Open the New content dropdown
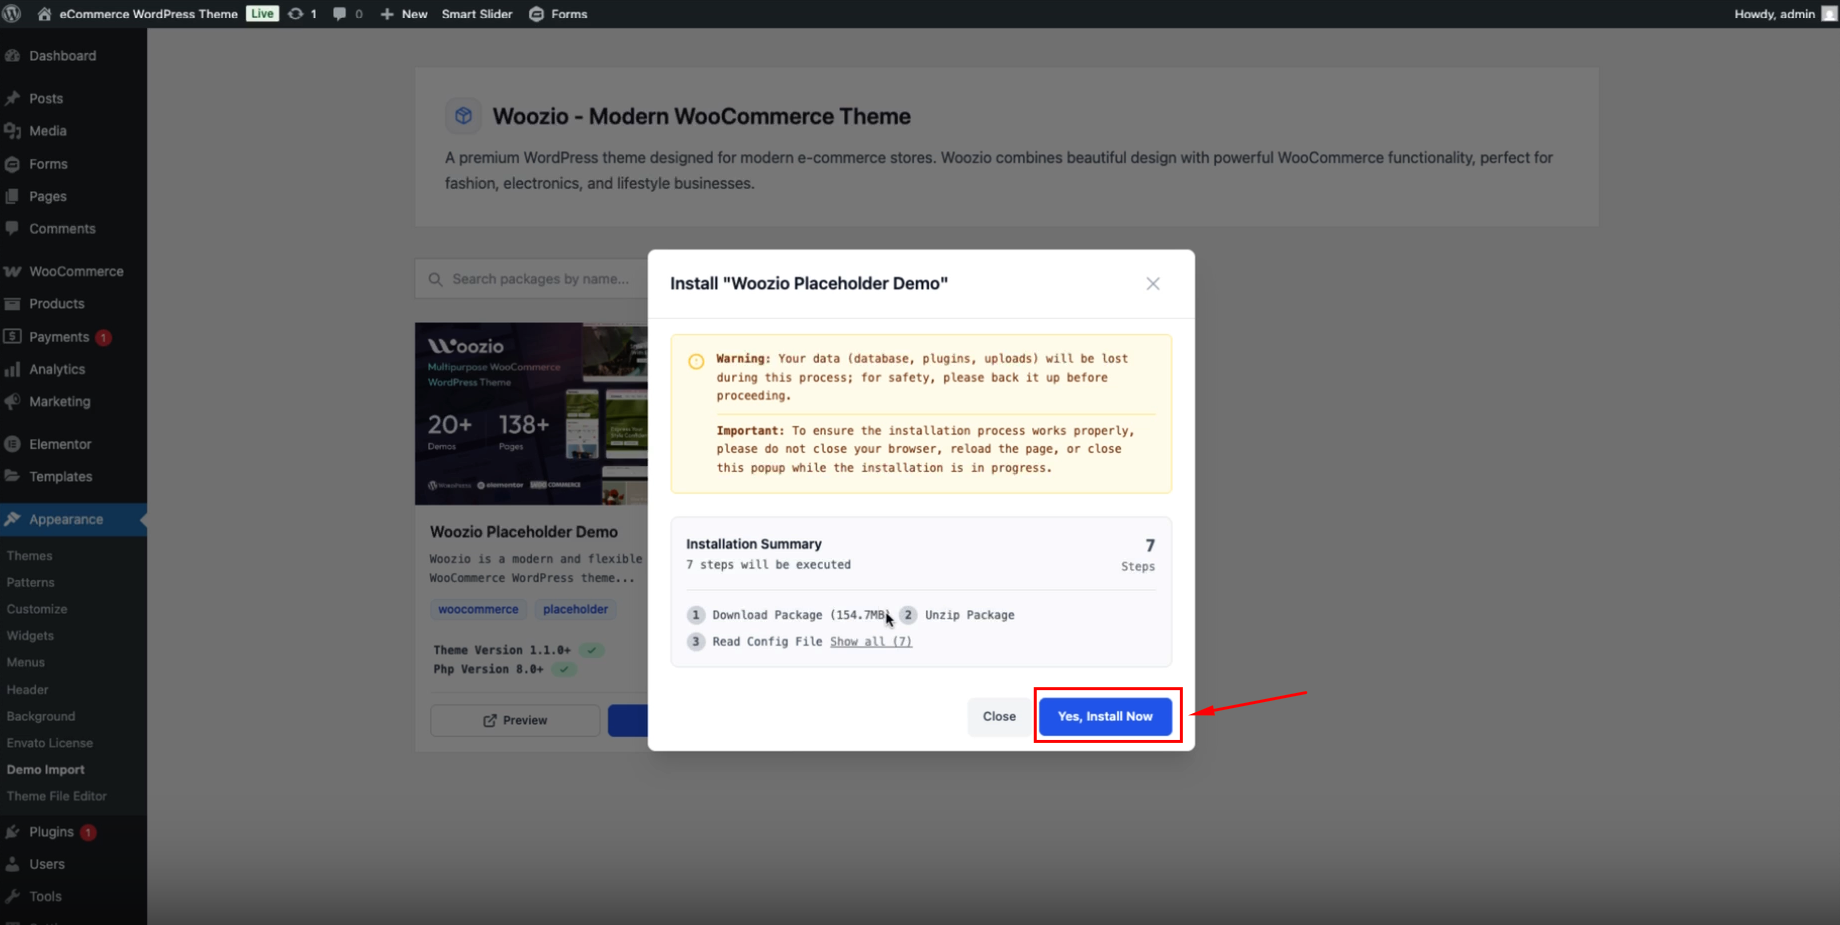The width and height of the screenshot is (1840, 925). (x=404, y=14)
